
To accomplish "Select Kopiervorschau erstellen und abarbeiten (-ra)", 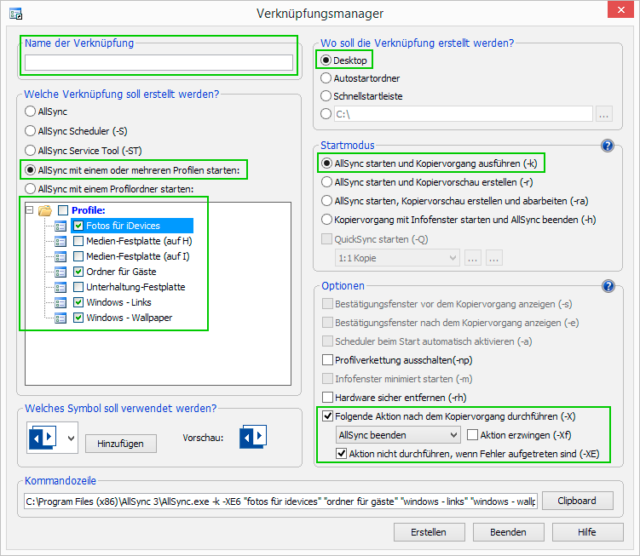I will point(327,200).
